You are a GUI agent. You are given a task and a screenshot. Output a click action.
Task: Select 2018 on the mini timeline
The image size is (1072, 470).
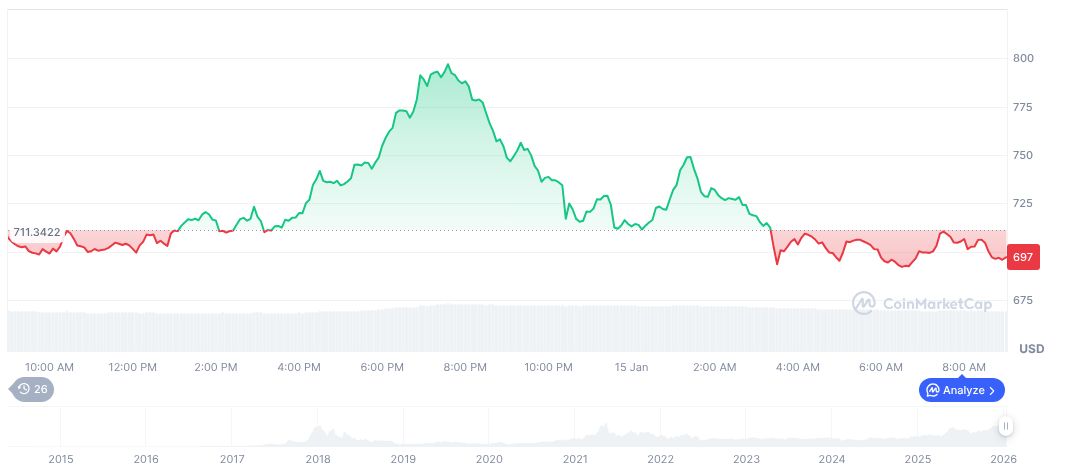click(x=318, y=459)
